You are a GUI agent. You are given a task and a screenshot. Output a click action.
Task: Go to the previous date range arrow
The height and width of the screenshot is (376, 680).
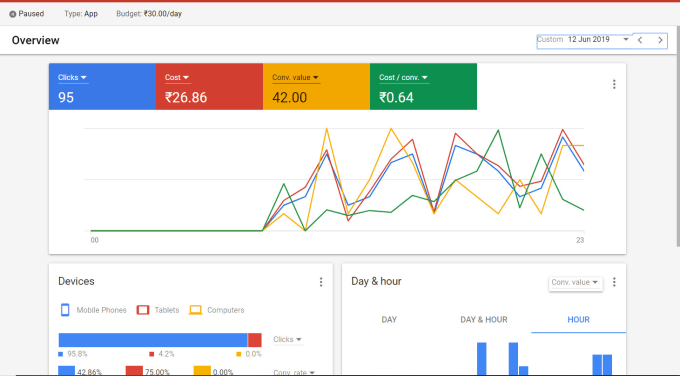pyautogui.click(x=640, y=40)
